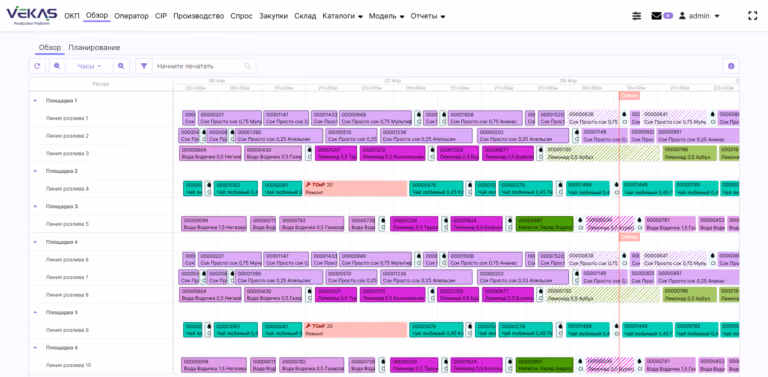Click the Сейчас marker at the timeline top
Screen dimensions: 768x377
click(629, 96)
